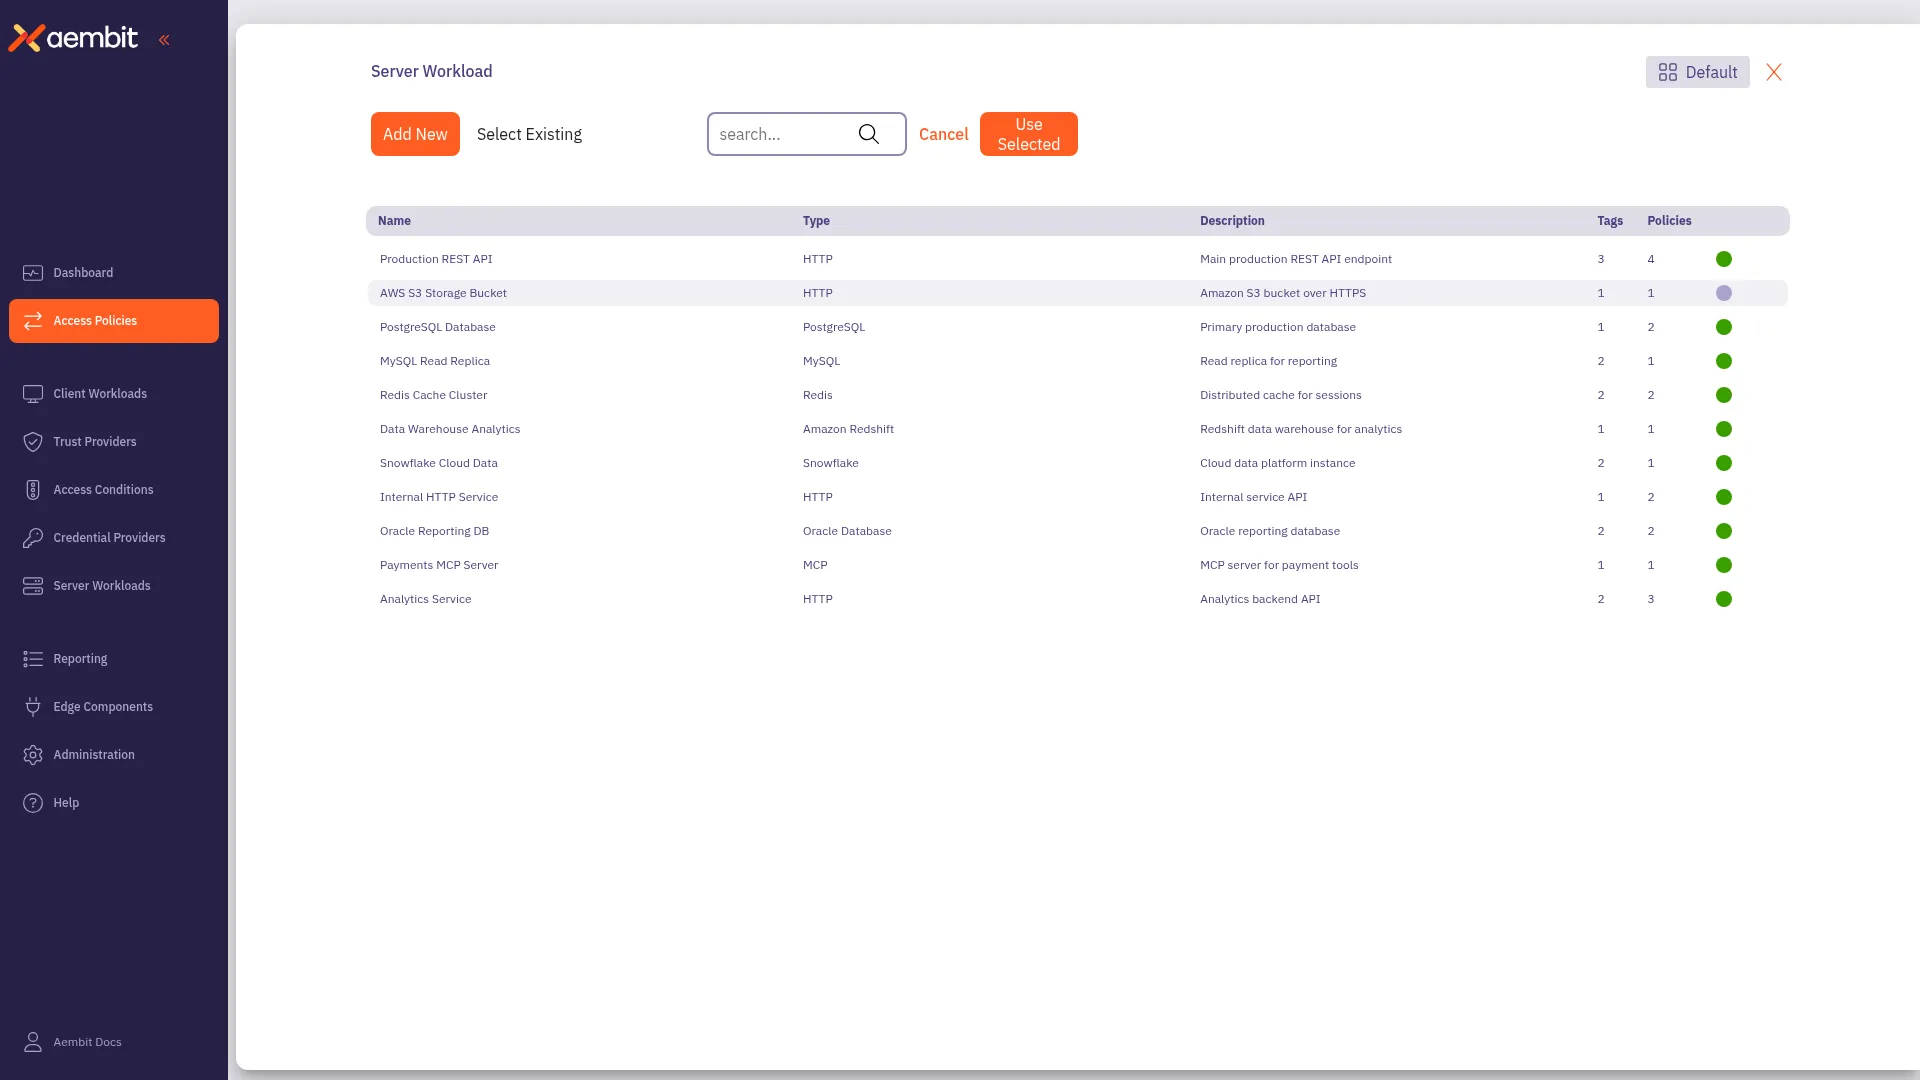Click the Internal HTTP Service status dot

(1724, 497)
